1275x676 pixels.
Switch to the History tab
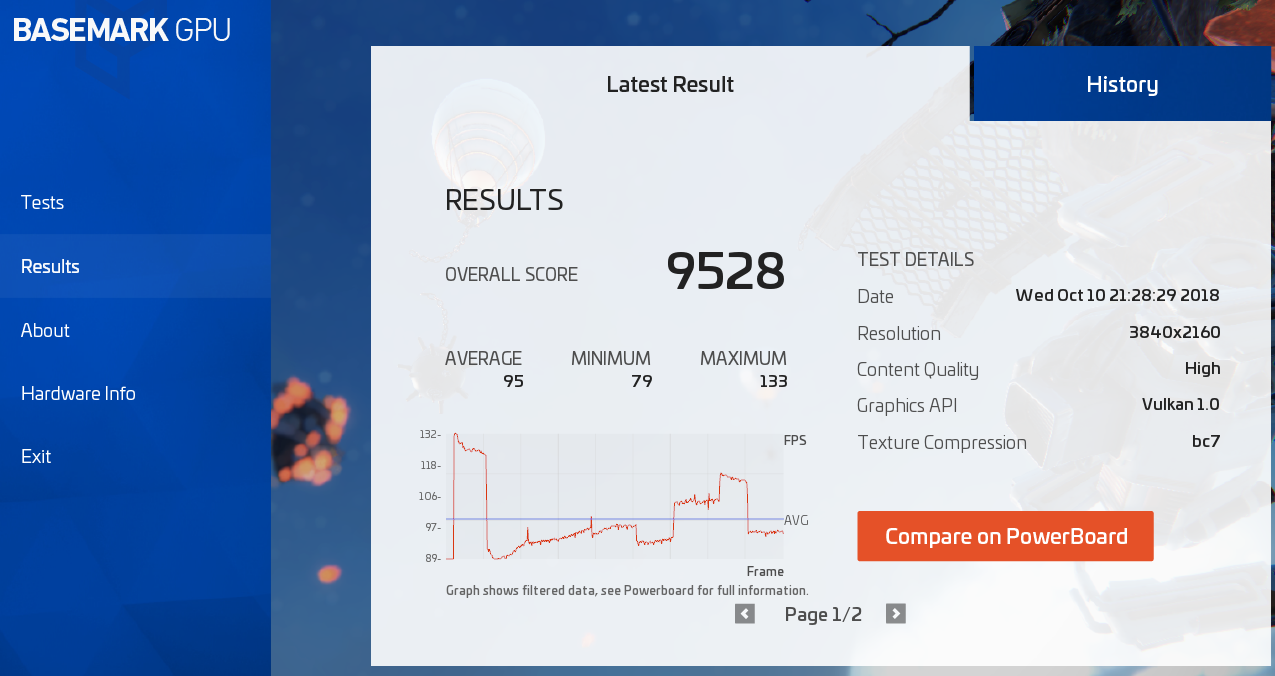1122,84
